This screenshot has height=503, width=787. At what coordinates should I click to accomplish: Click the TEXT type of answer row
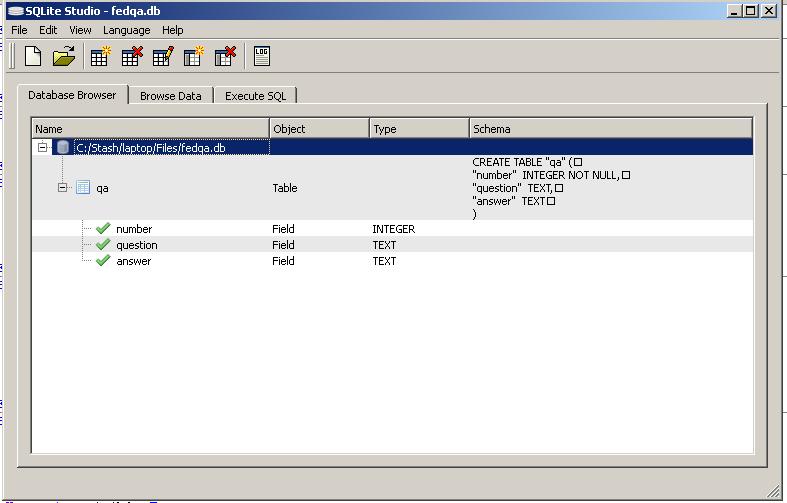[x=384, y=261]
